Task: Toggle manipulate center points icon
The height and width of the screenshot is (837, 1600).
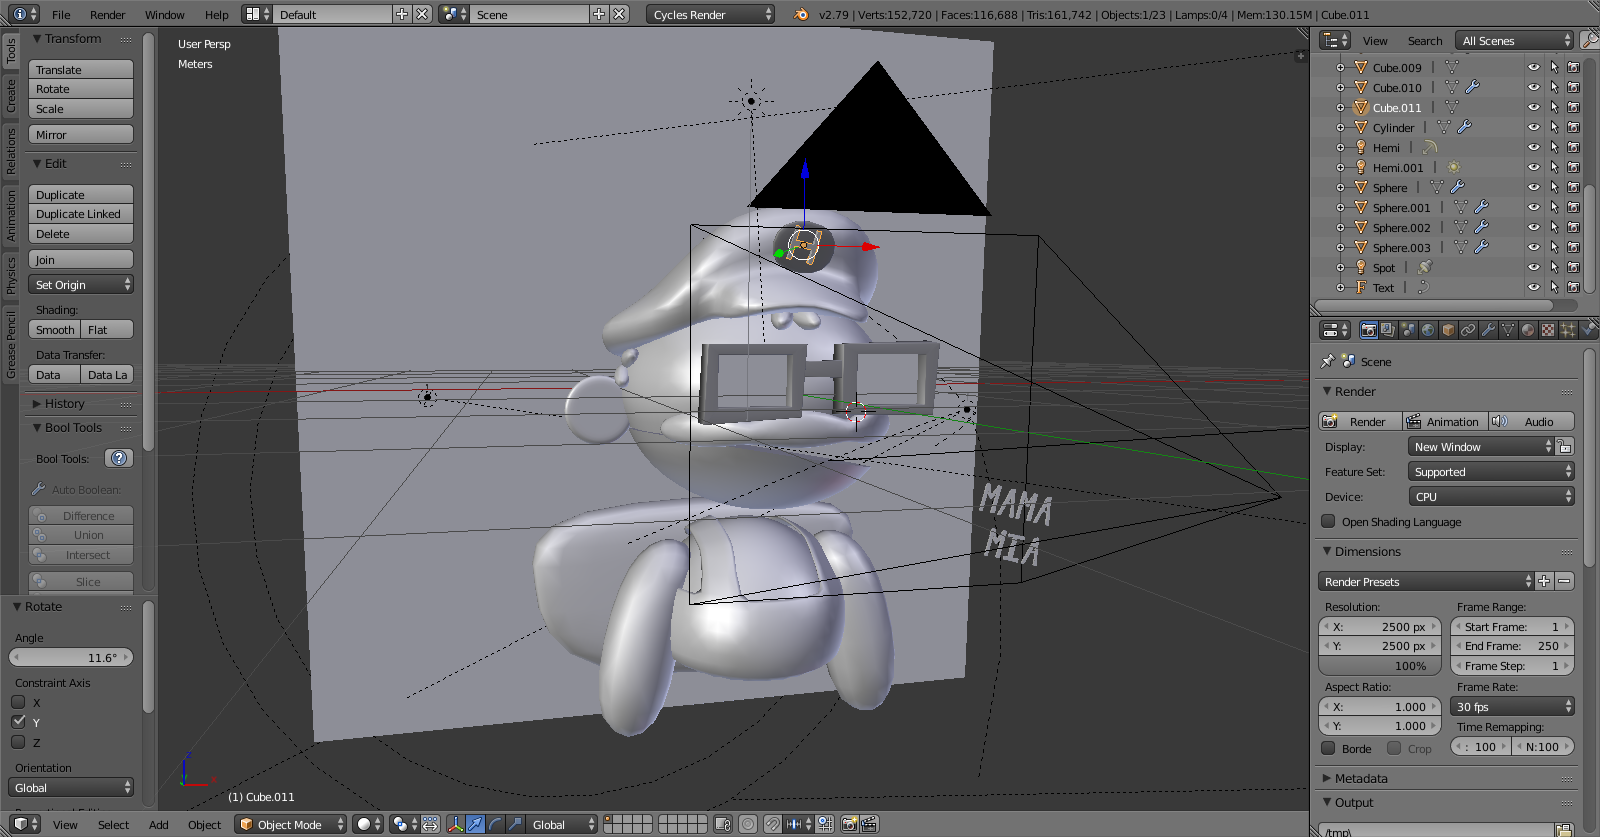Action: point(430,824)
